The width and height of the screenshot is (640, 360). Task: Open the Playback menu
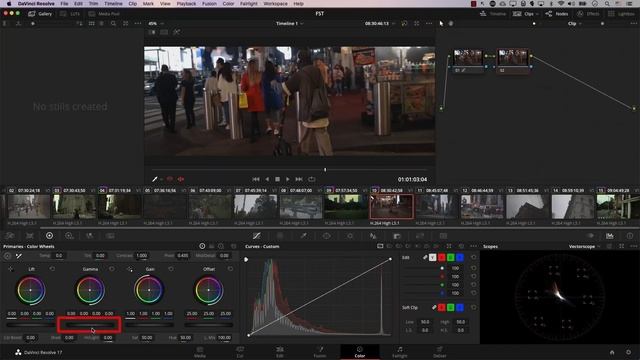(x=186, y=4)
